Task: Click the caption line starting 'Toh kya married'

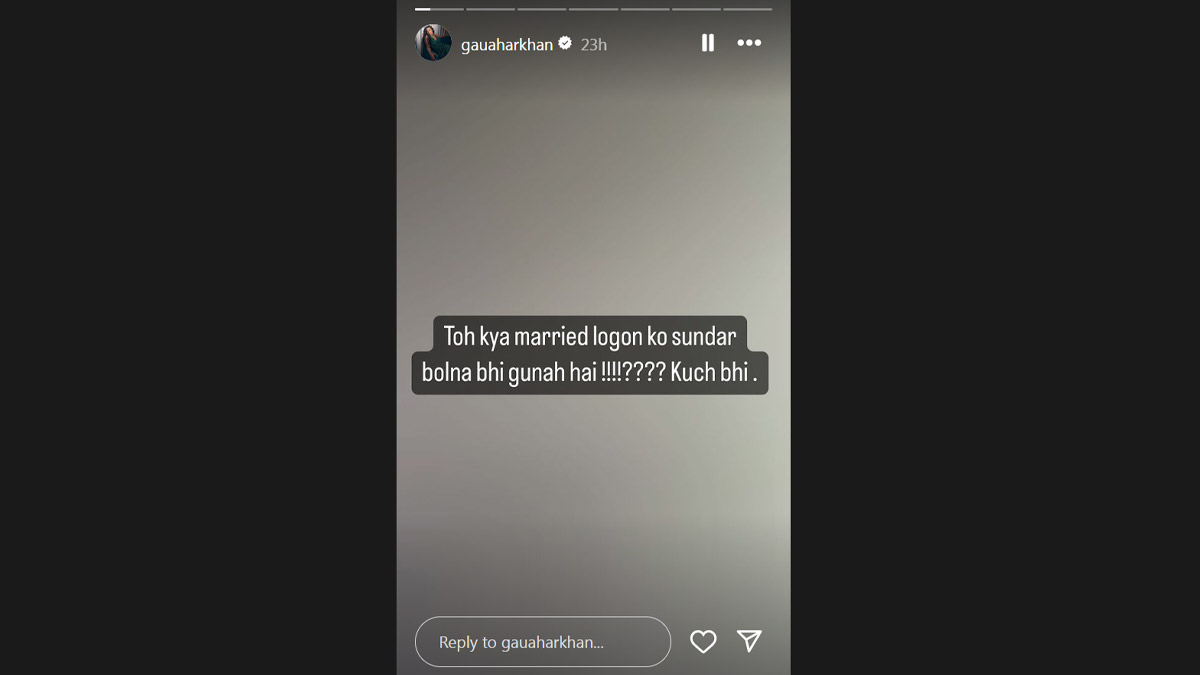Action: (590, 336)
